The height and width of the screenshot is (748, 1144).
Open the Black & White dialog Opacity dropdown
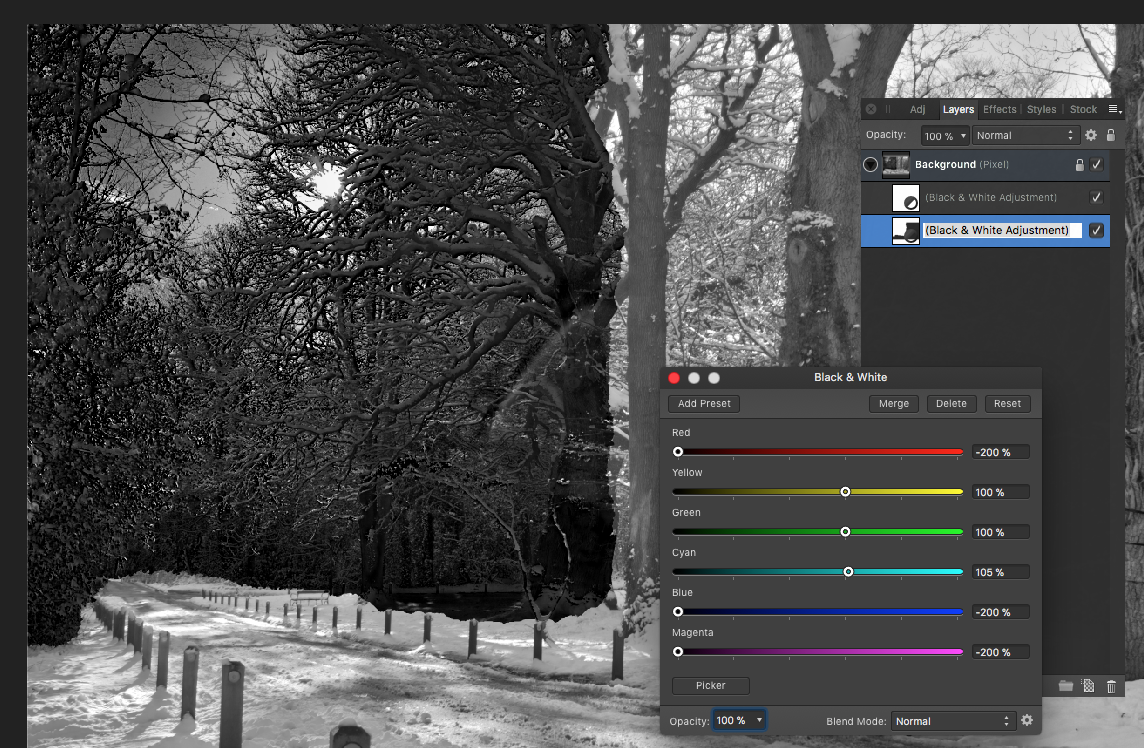point(739,720)
